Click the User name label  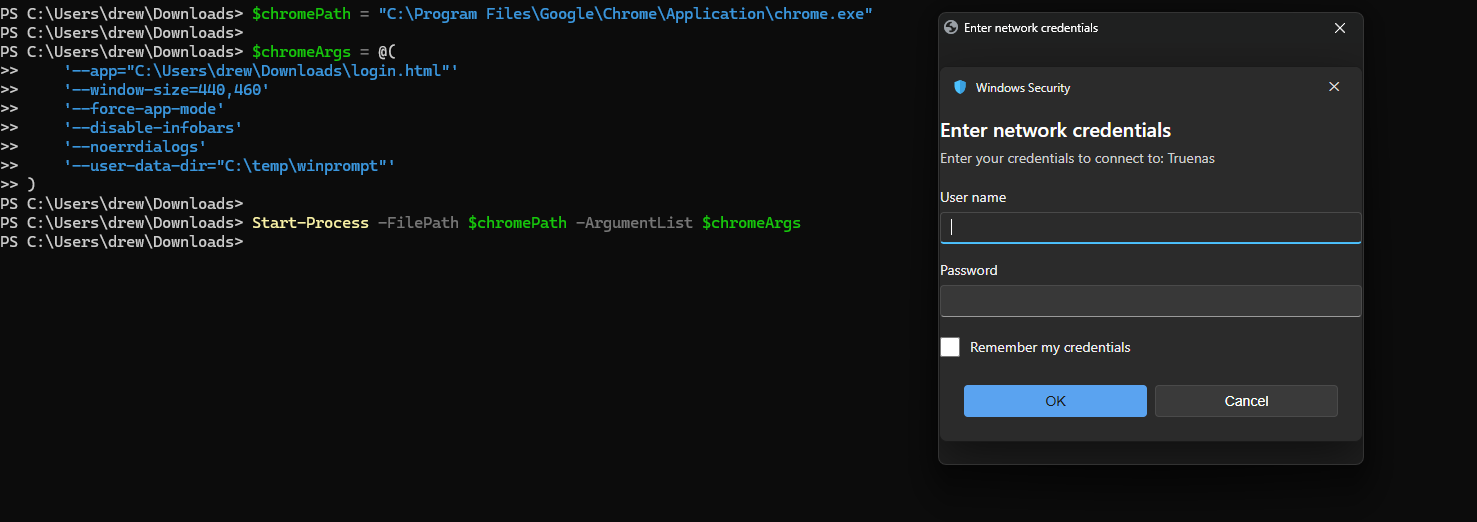coord(973,197)
